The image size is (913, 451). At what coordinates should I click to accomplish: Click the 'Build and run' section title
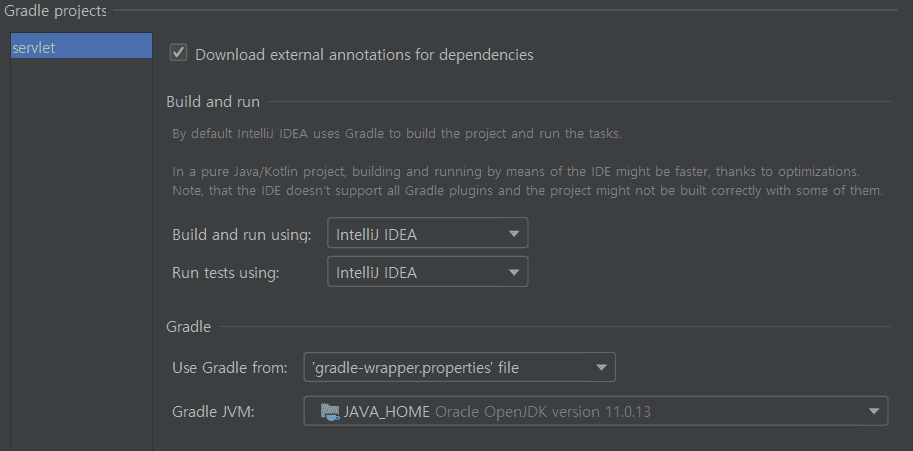tap(213, 102)
